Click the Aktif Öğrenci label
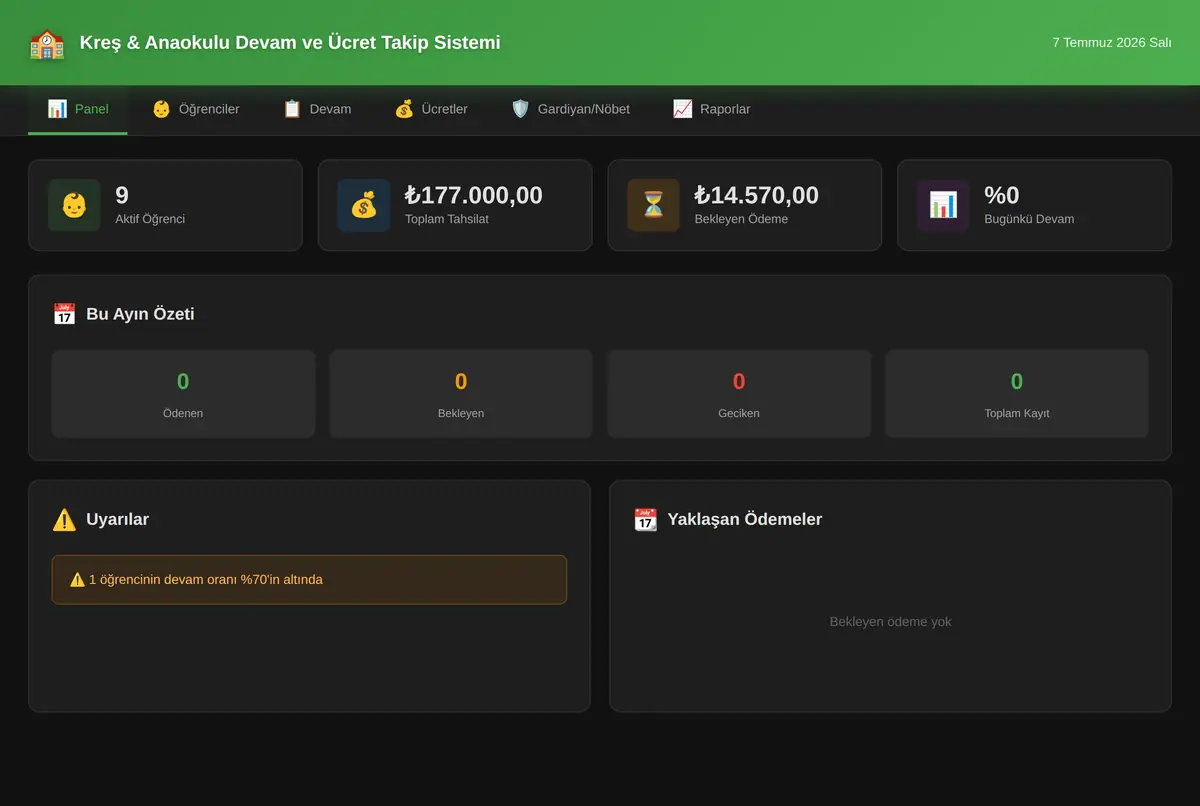 [150, 219]
